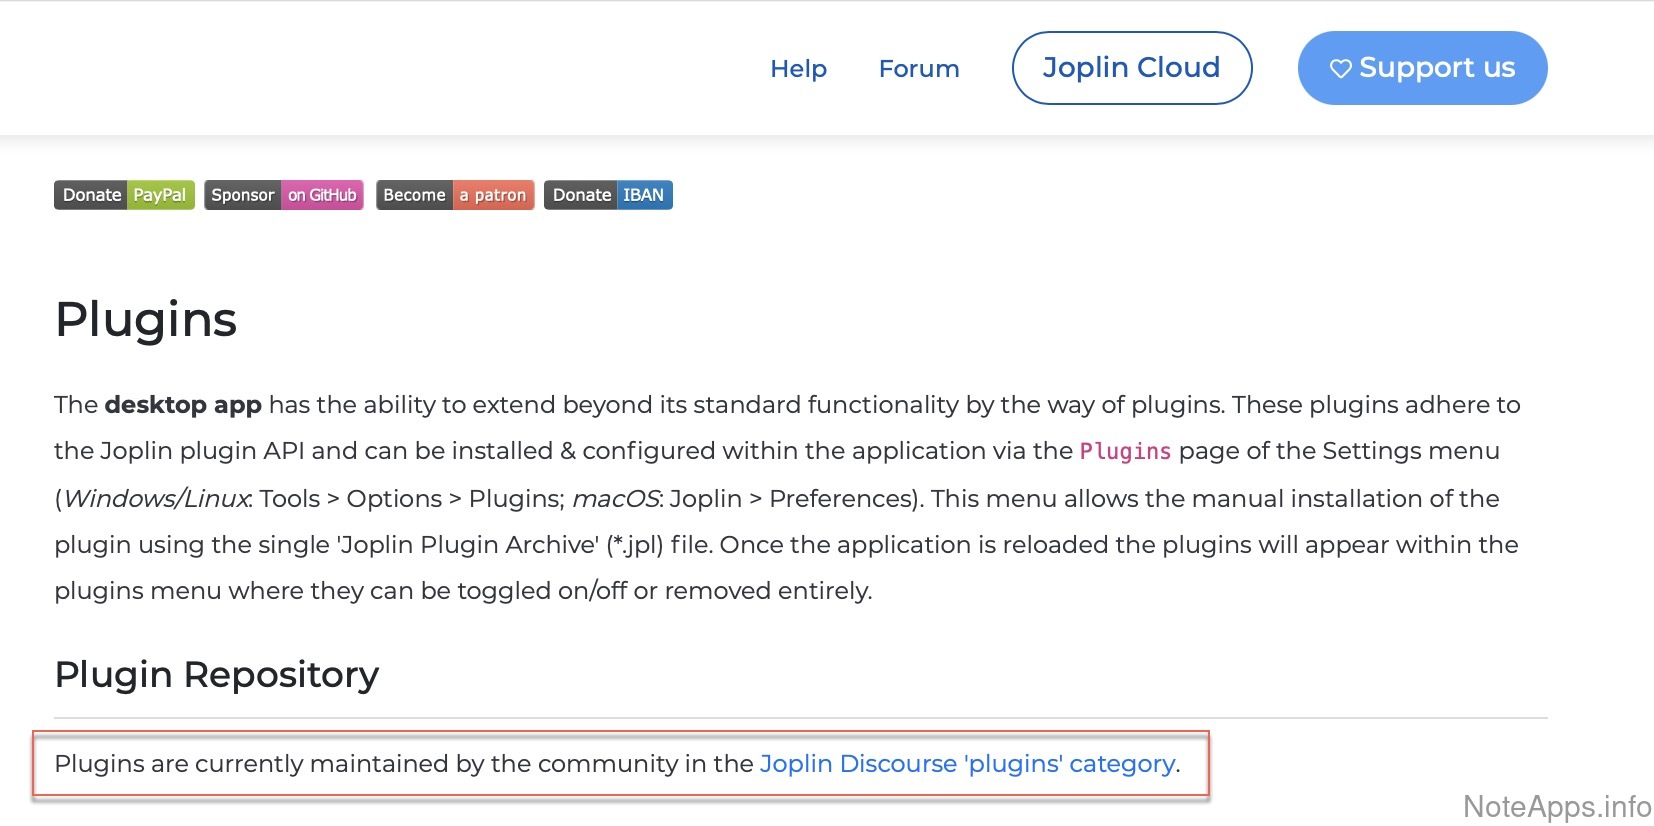
Task: Click the 'Joplin Plugin Archive' phrase
Action: tap(470, 545)
